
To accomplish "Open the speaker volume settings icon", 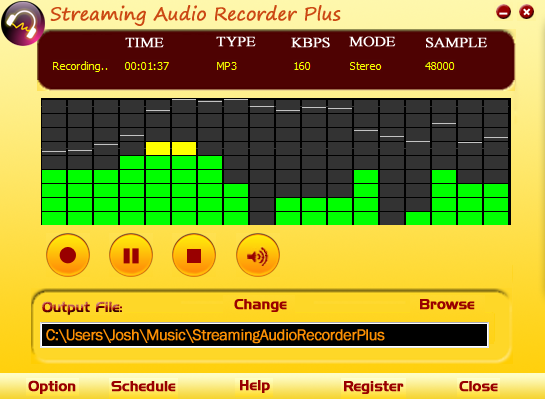I will pyautogui.click(x=258, y=255).
